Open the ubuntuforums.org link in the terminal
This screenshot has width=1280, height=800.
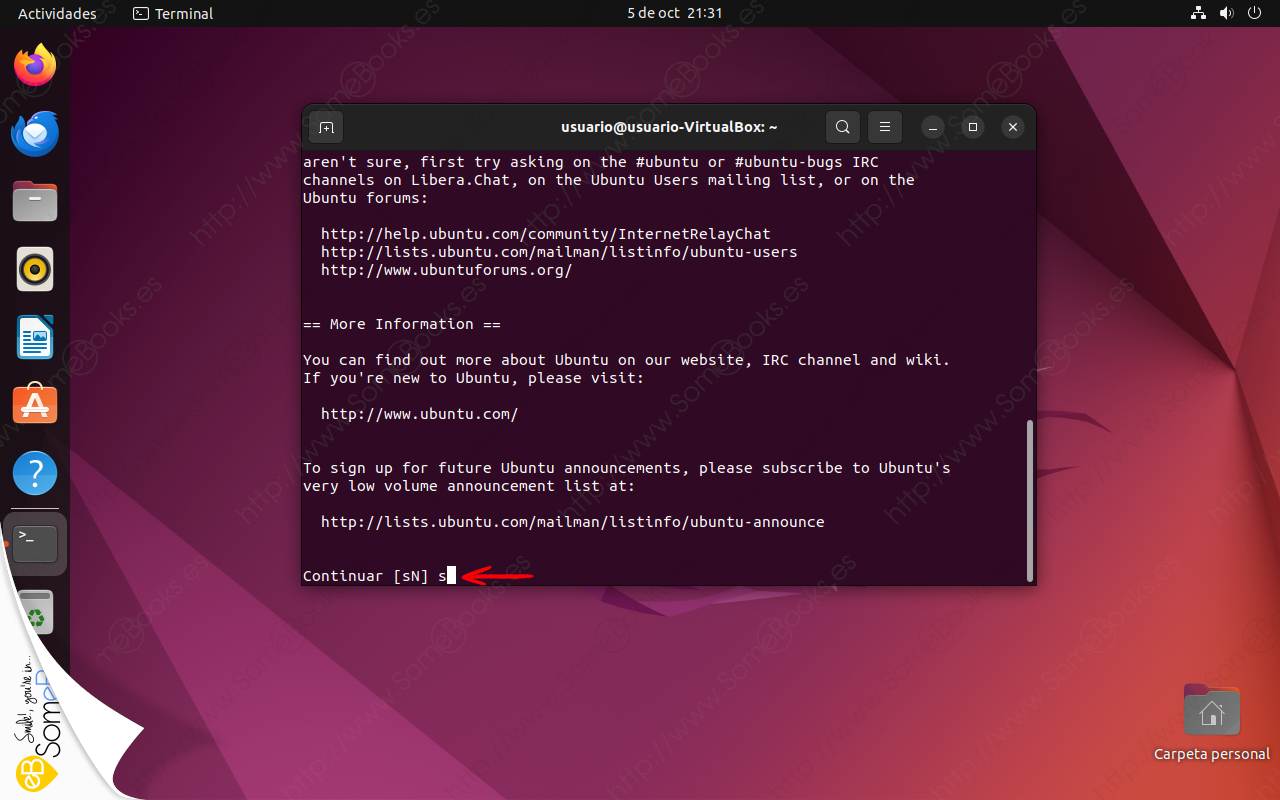[x=446, y=270]
